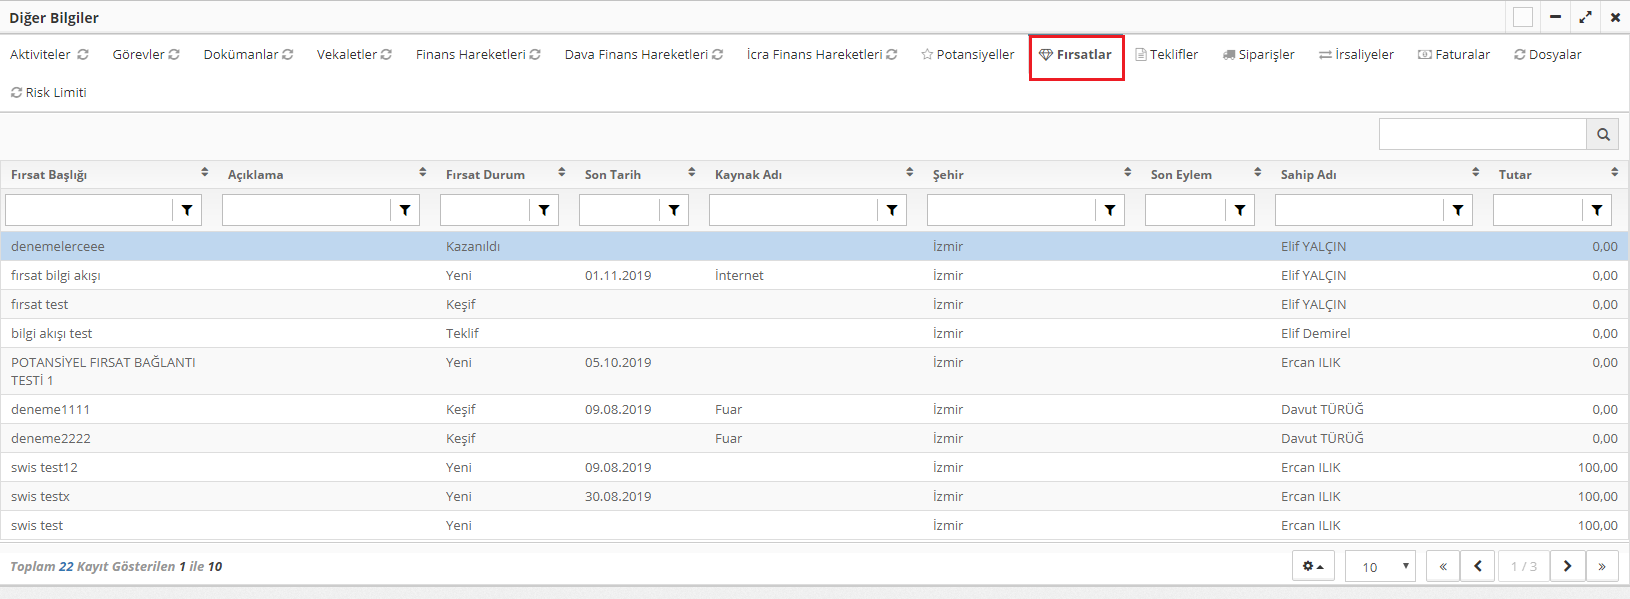Switch to the Teklifler tab
This screenshot has height=599, width=1630.
(x=1167, y=54)
